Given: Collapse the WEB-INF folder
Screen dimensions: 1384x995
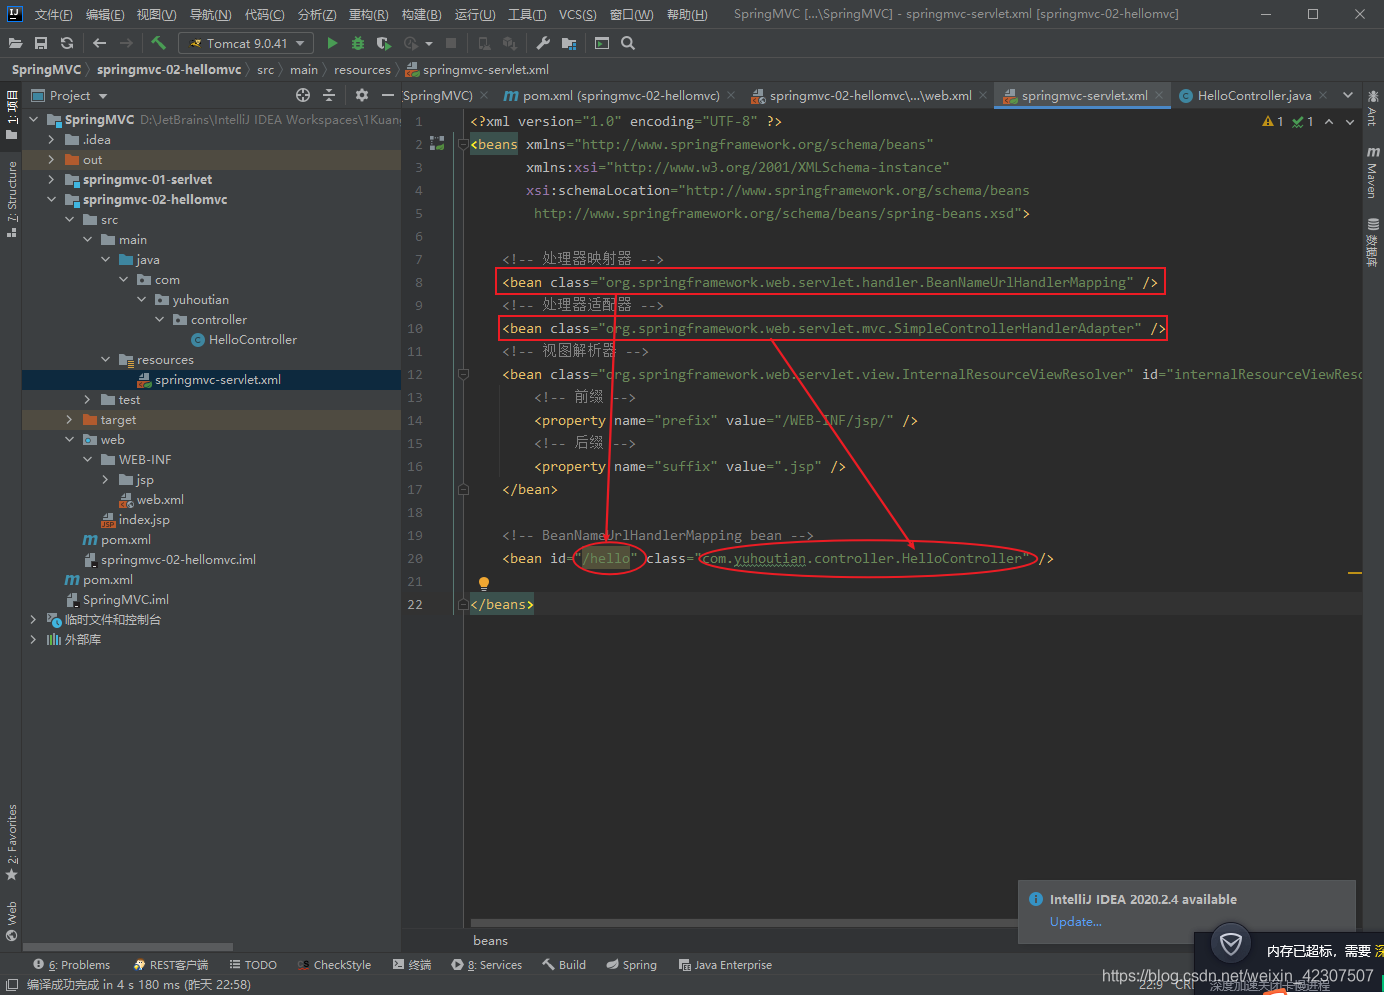Looking at the screenshot, I should click(87, 460).
